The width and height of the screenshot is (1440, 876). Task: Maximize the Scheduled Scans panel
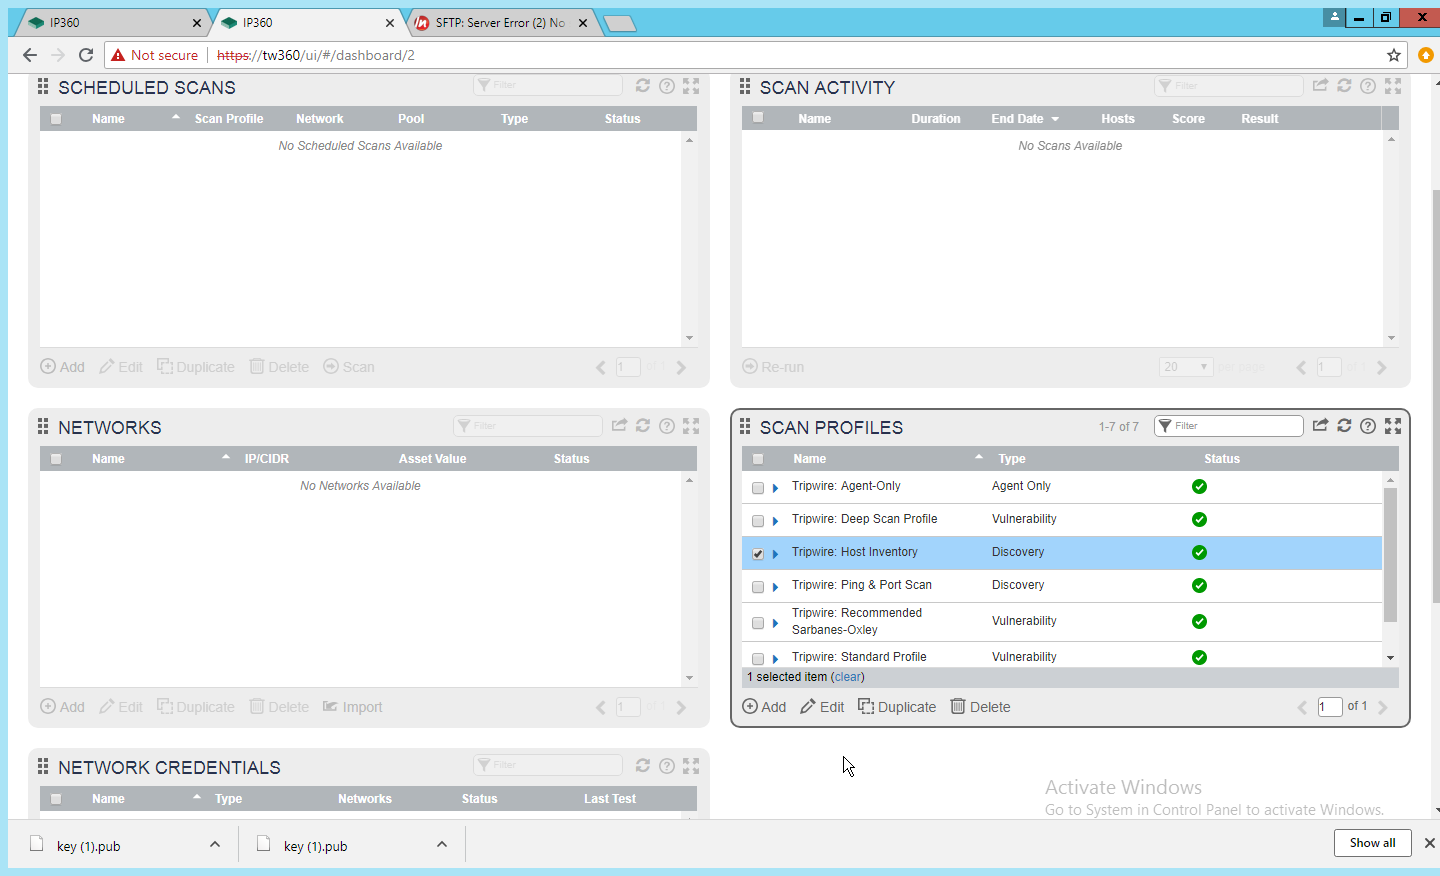click(691, 86)
